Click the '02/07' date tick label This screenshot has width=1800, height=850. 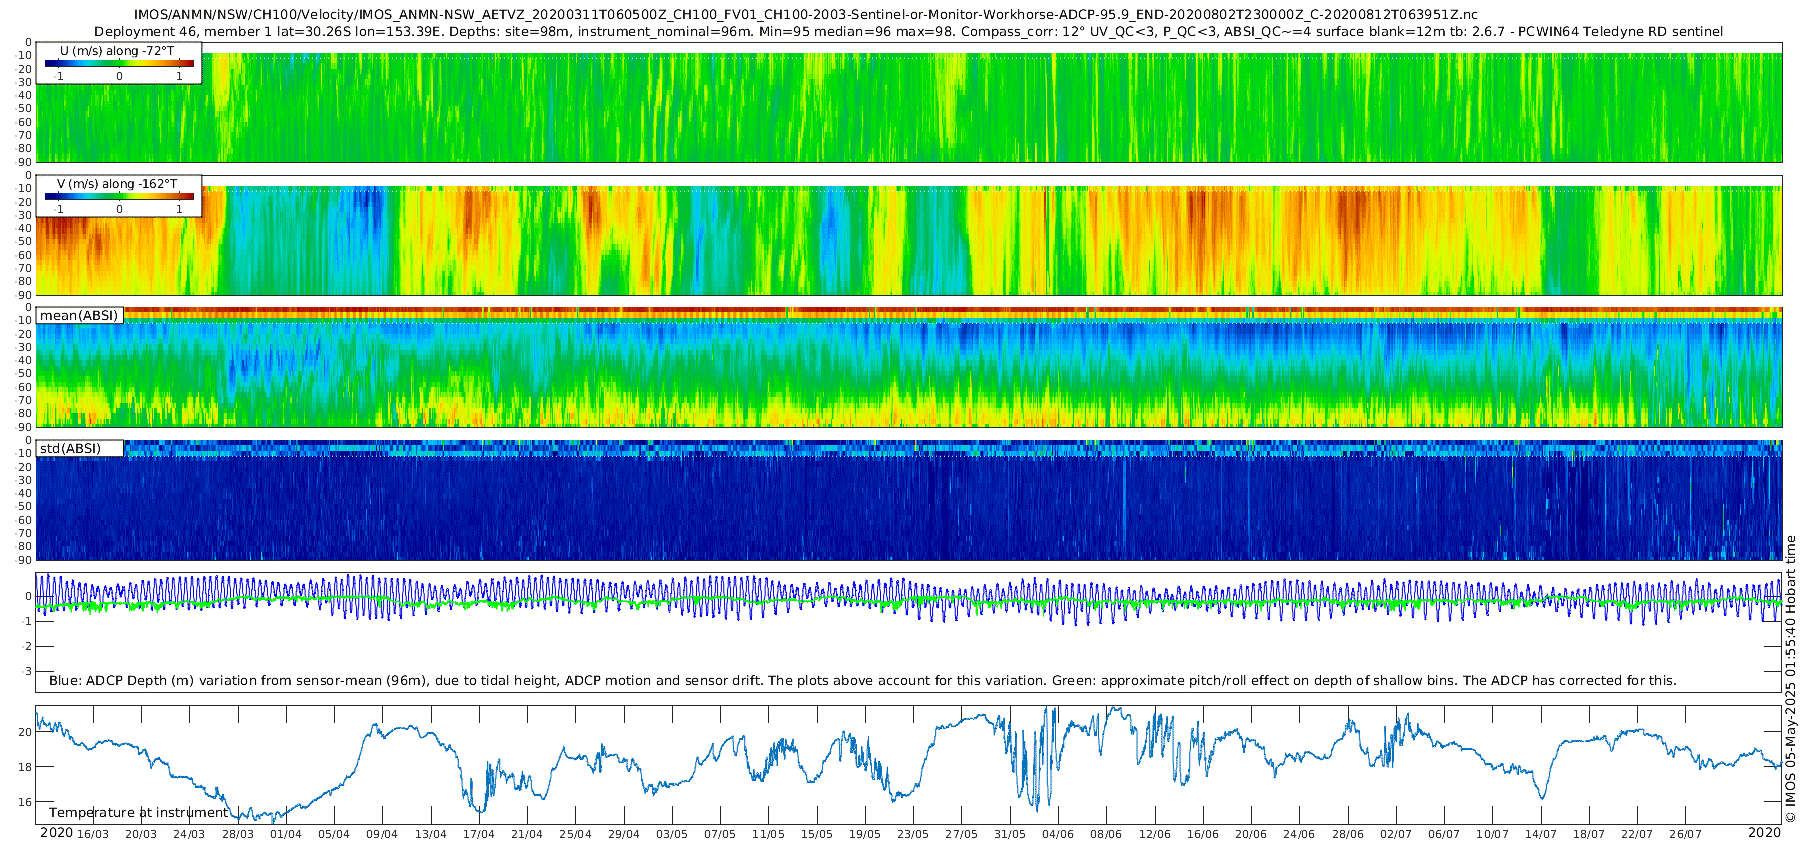(1396, 834)
